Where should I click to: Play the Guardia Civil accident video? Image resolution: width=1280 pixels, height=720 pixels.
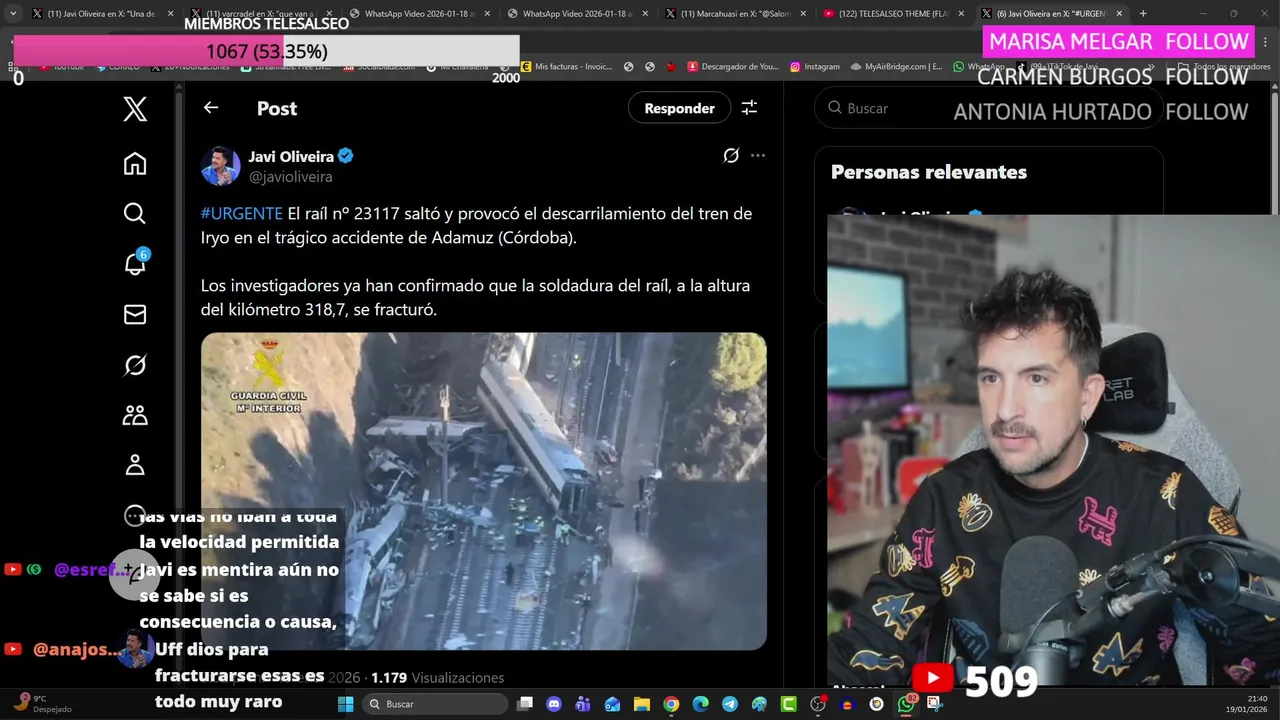[x=484, y=491]
